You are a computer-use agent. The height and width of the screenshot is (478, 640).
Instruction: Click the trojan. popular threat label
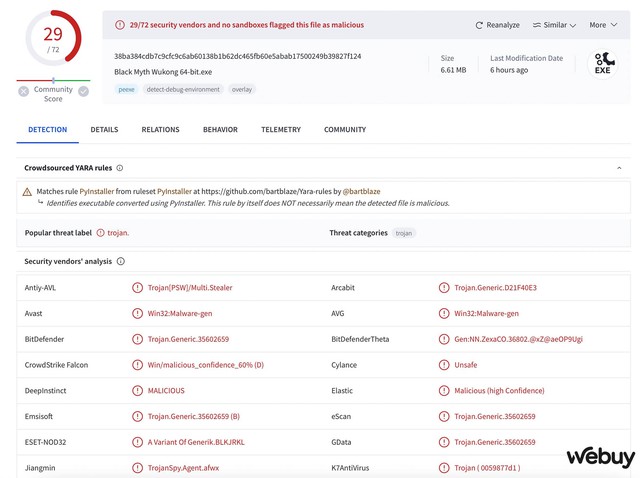pos(118,233)
